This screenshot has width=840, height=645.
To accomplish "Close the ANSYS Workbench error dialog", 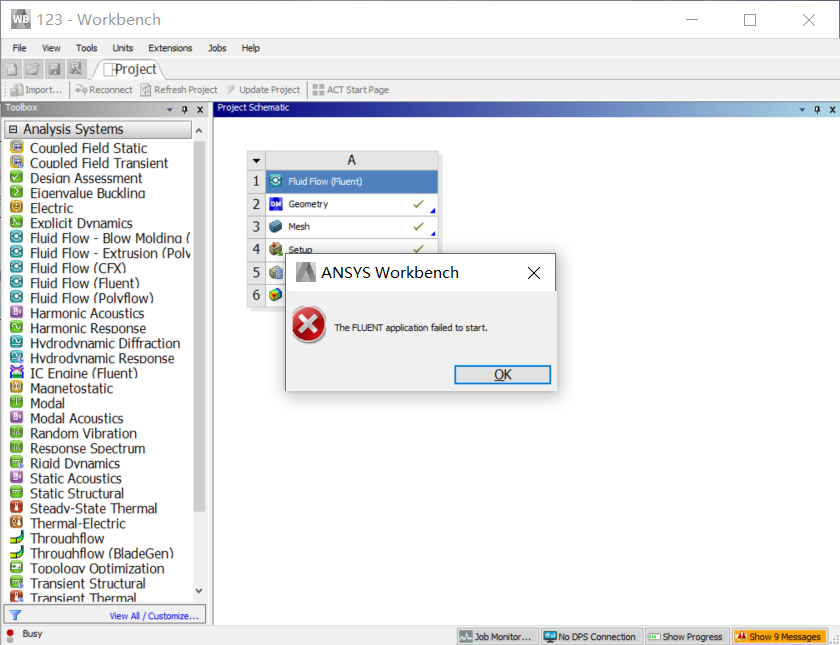I will click(x=534, y=273).
